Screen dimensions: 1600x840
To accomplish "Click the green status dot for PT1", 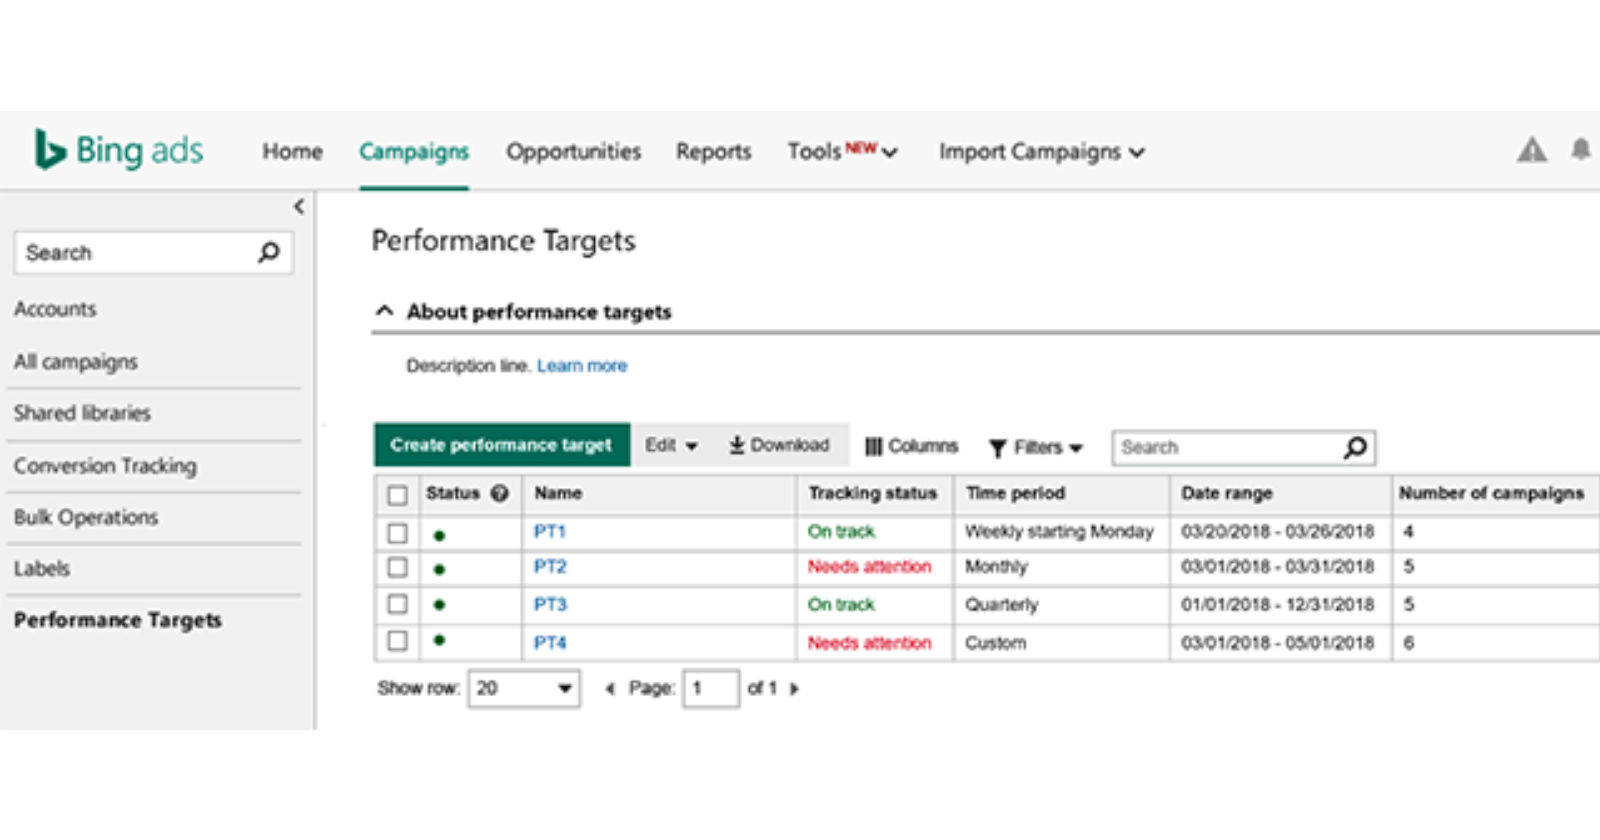I will (x=439, y=535).
